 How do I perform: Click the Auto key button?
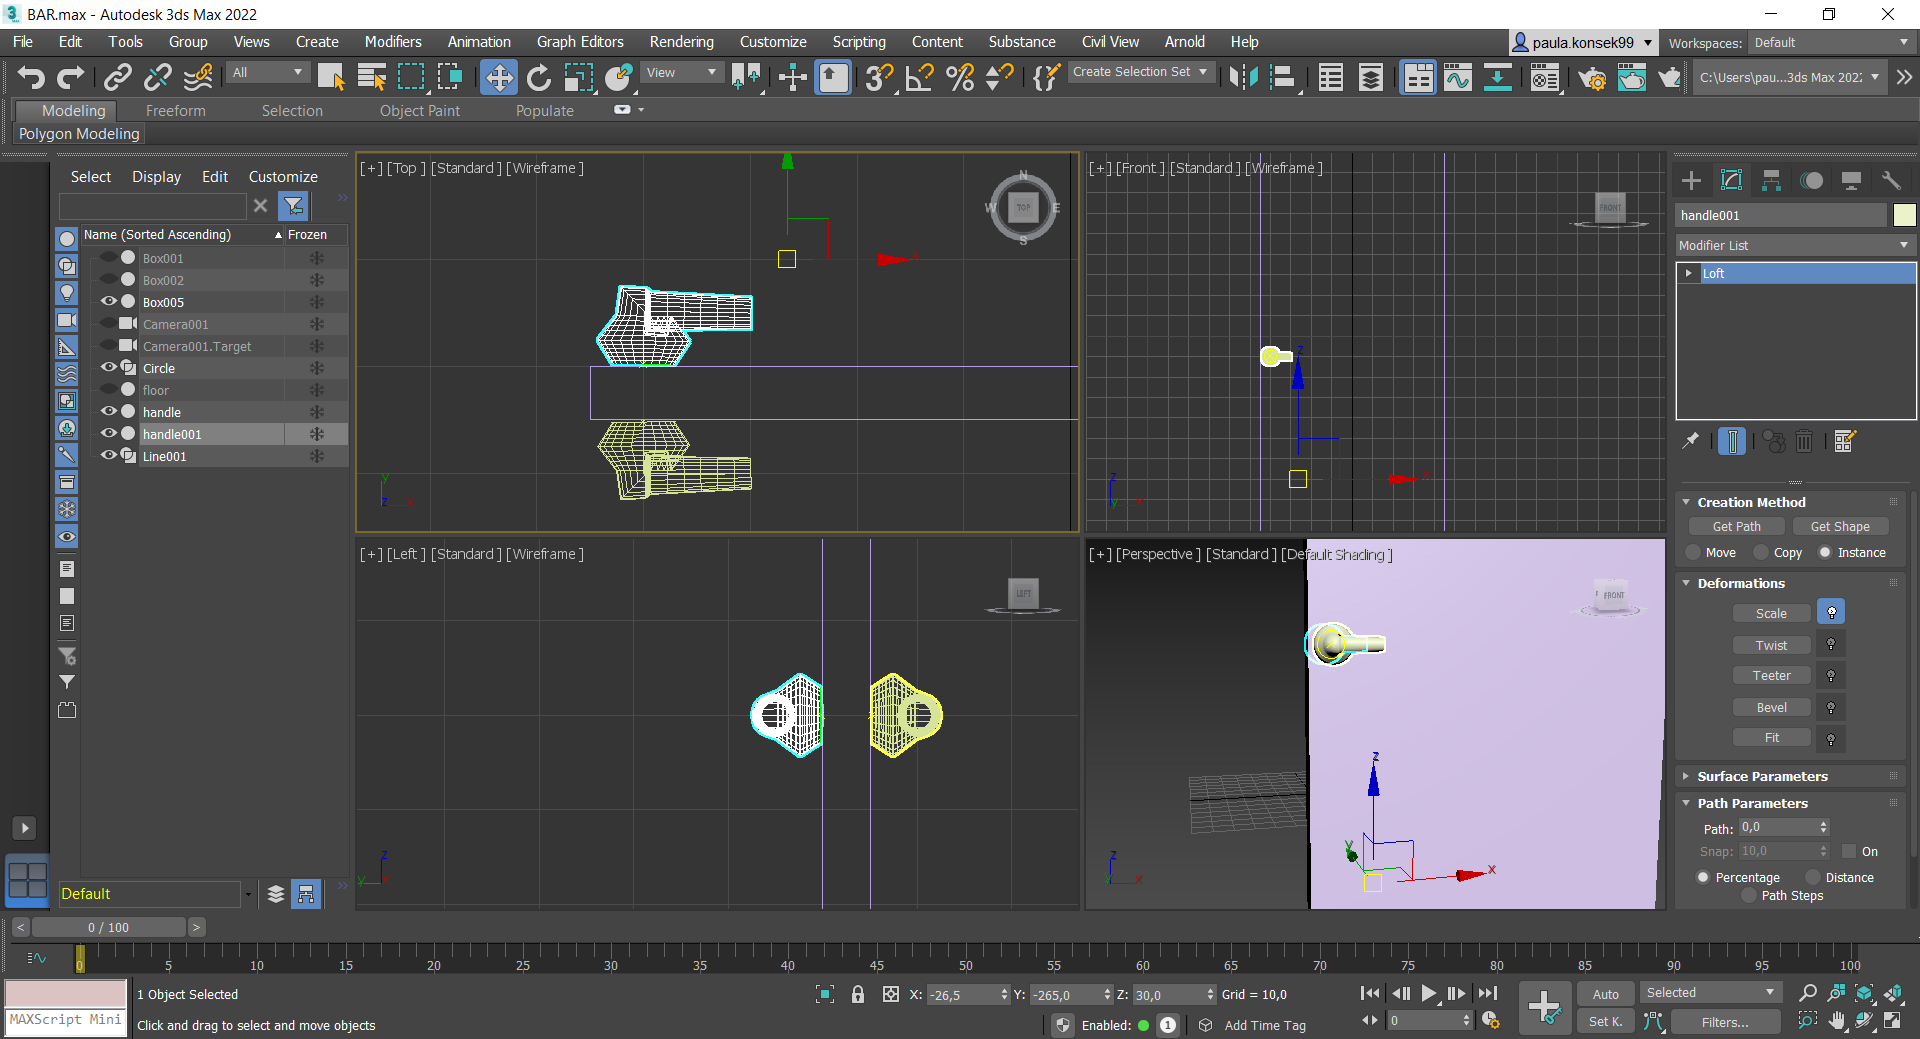click(x=1605, y=994)
